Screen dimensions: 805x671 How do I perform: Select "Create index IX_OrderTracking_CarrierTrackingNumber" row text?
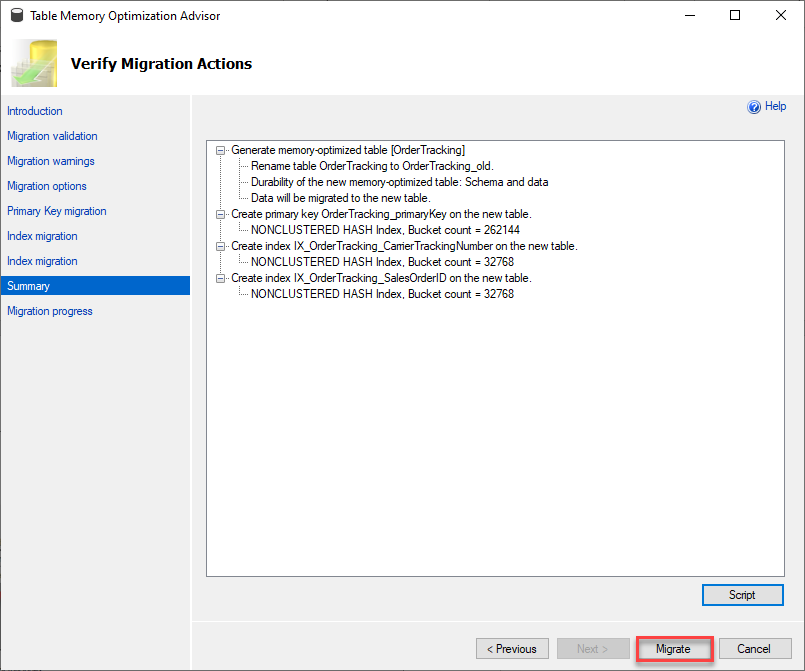pyautogui.click(x=405, y=246)
